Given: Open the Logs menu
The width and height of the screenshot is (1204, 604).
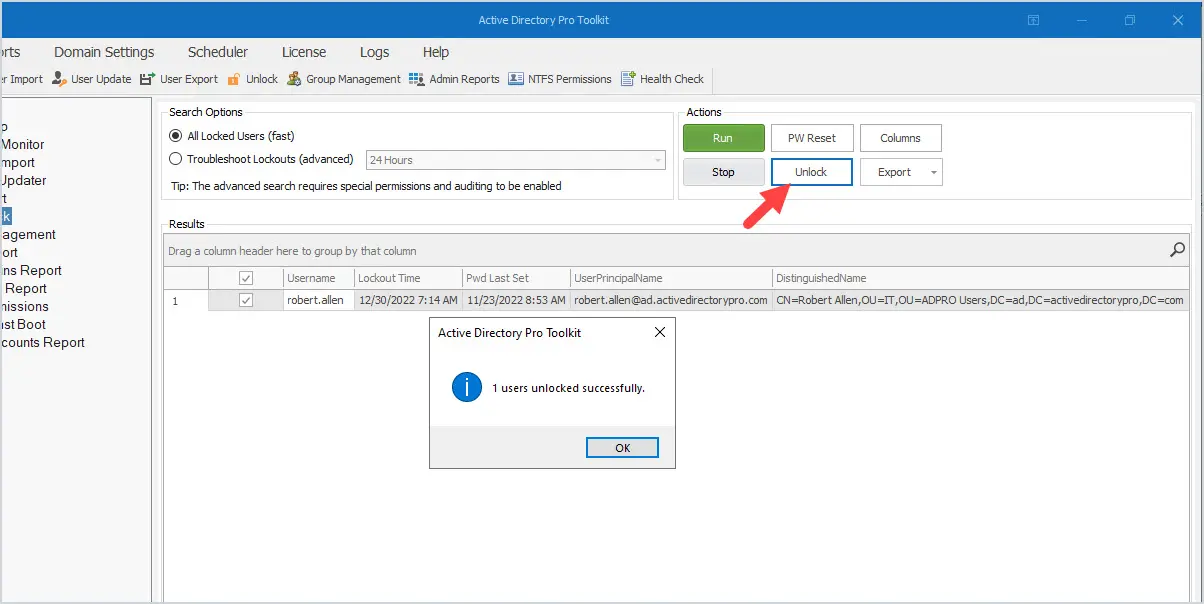Looking at the screenshot, I should (374, 52).
